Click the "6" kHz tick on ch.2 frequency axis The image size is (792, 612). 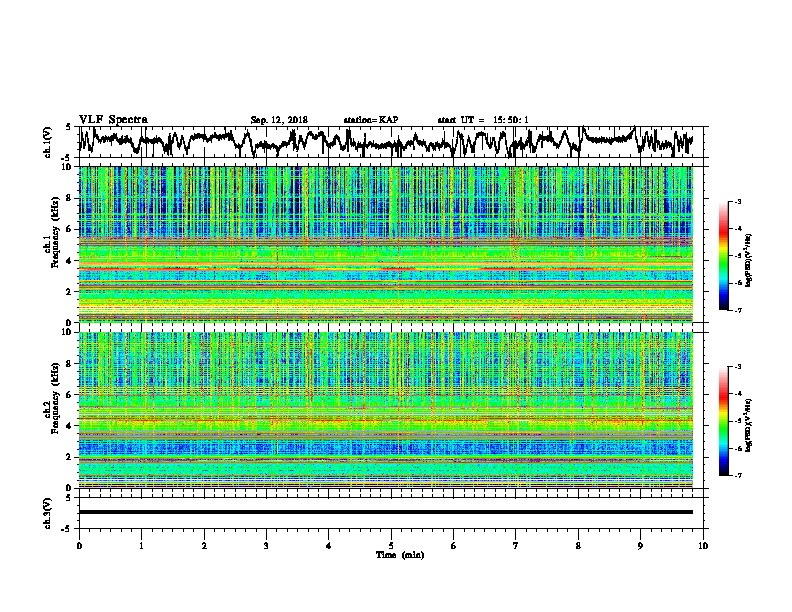[x=70, y=395]
